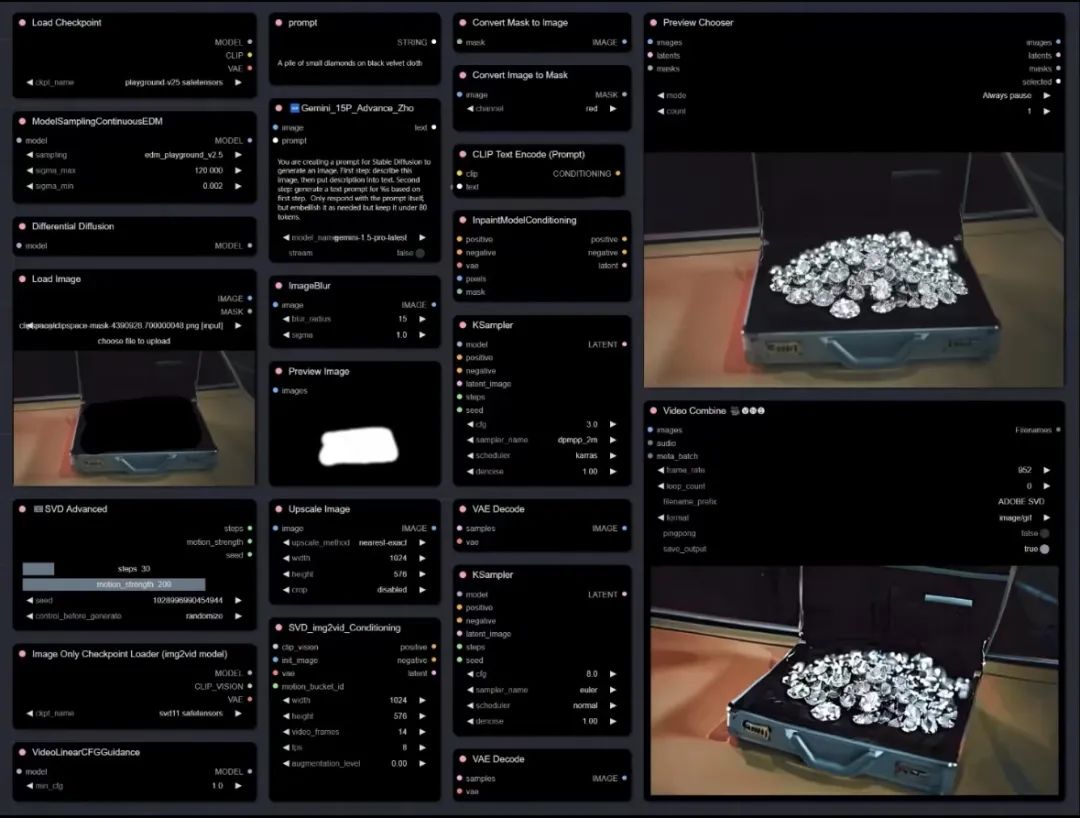Viewport: 1080px width, 818px height.
Task: Open upscale_method nearest-exact selector
Action: [354, 543]
